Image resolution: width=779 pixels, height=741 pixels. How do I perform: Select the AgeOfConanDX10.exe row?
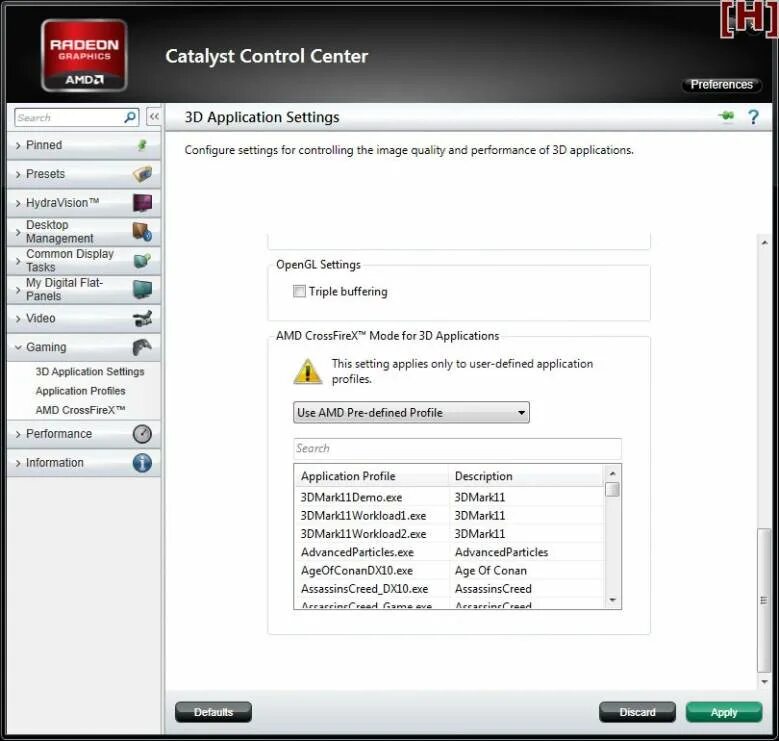coord(450,571)
